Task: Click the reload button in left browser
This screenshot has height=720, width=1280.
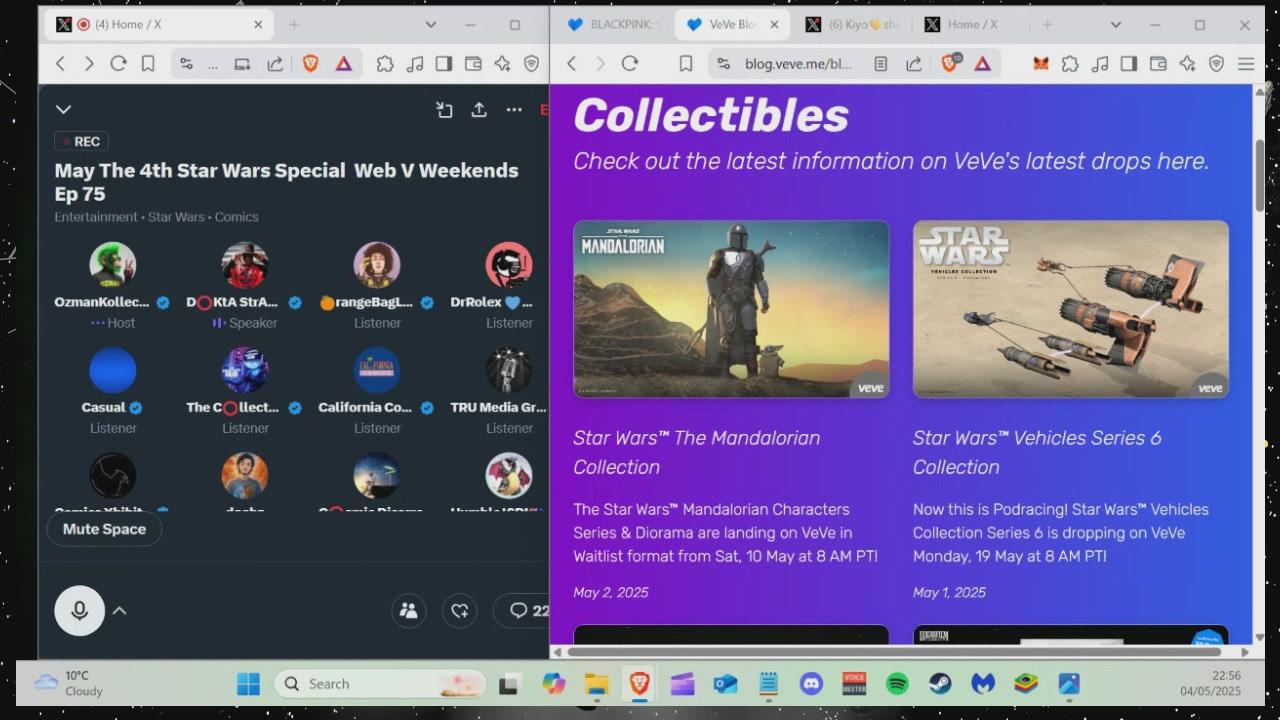Action: (x=118, y=64)
